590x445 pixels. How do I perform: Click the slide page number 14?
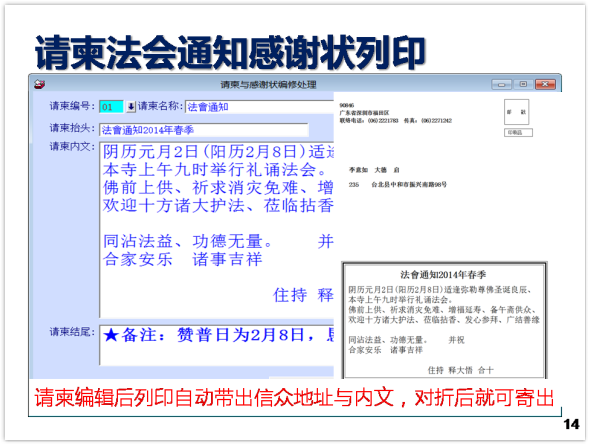[x=571, y=424]
